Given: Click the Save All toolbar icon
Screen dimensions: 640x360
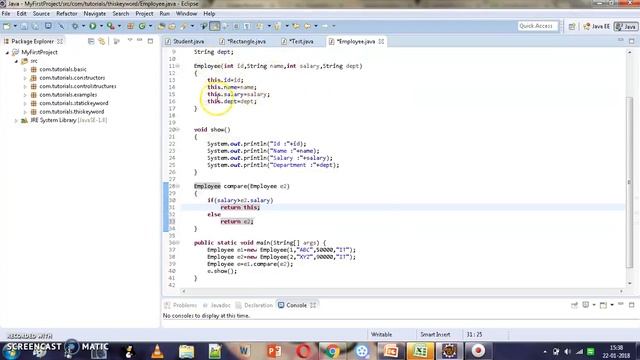Looking at the screenshot, I should [x=36, y=26].
